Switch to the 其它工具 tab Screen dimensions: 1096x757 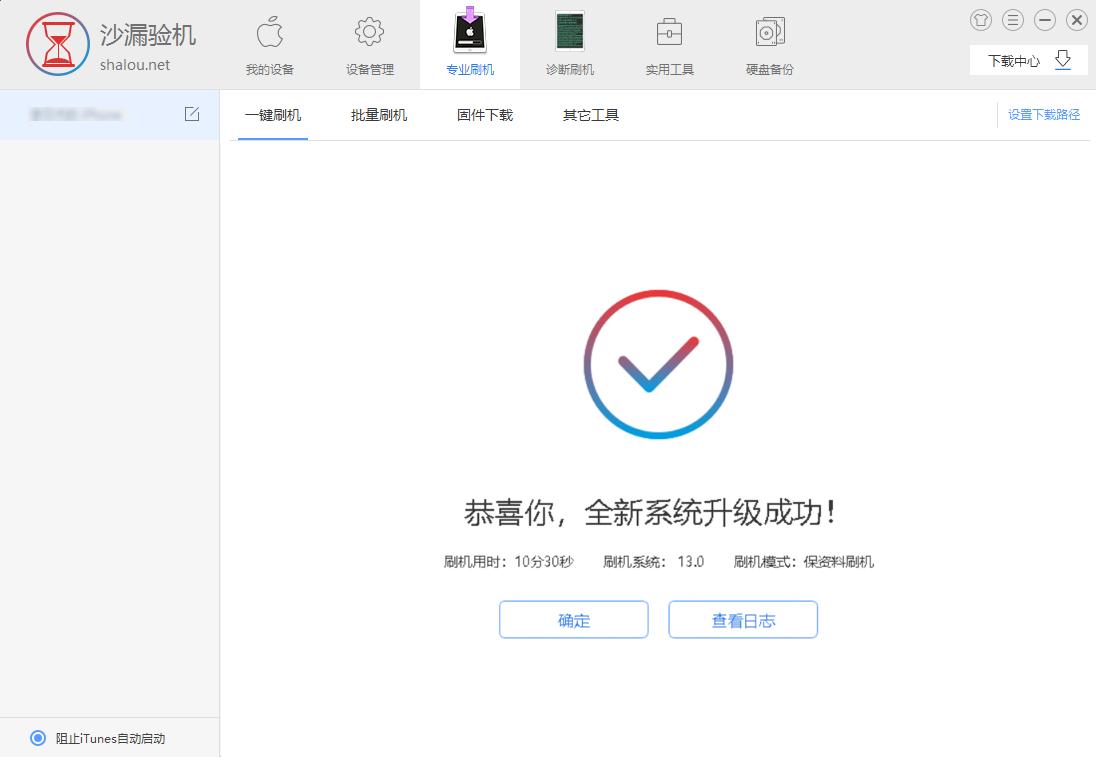click(590, 115)
